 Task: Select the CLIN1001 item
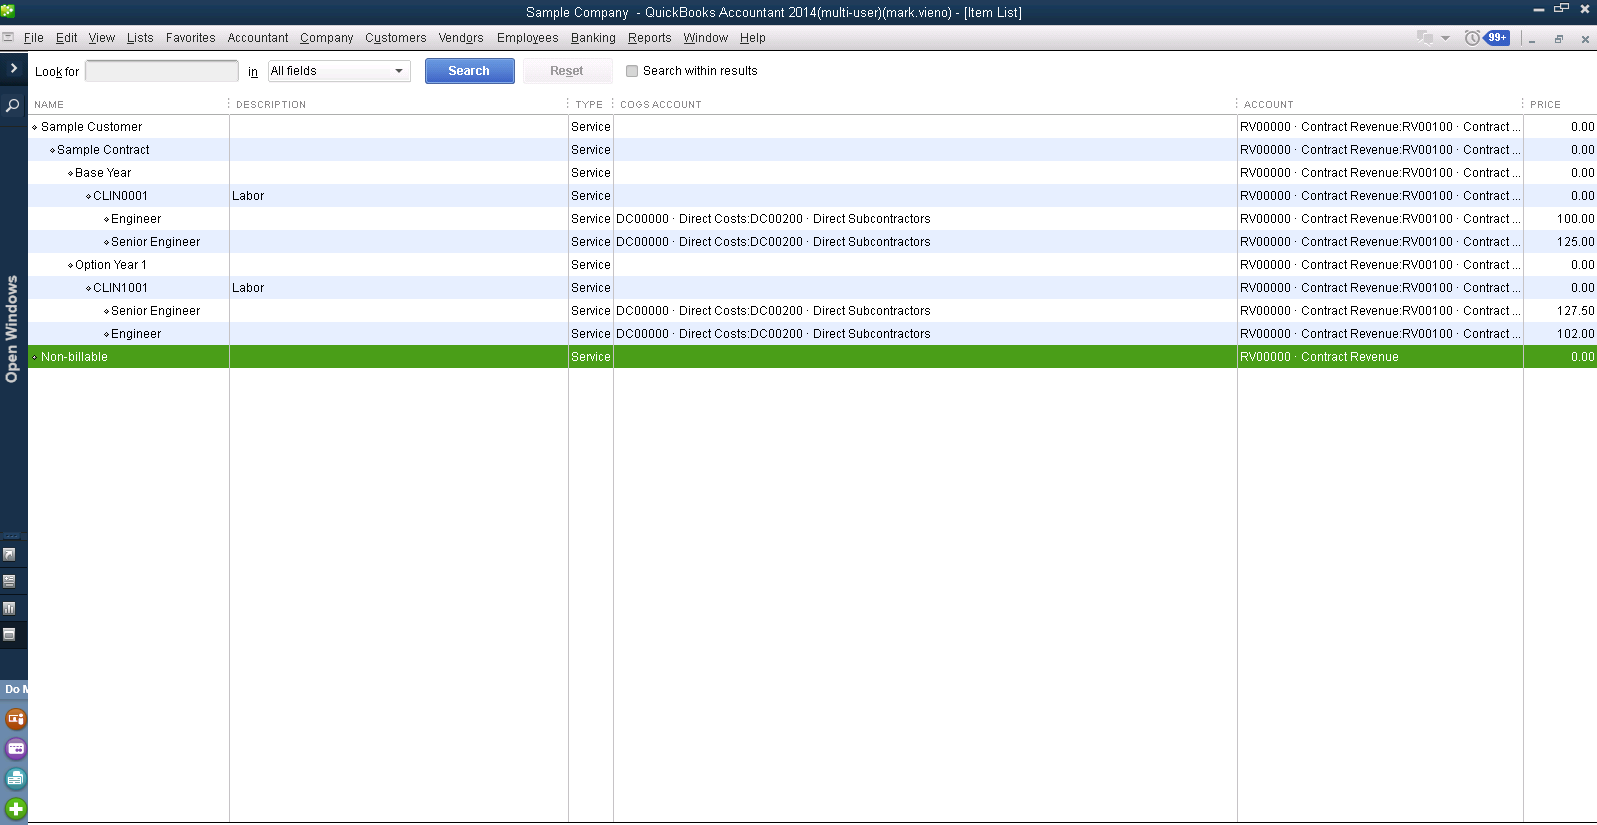coord(120,288)
